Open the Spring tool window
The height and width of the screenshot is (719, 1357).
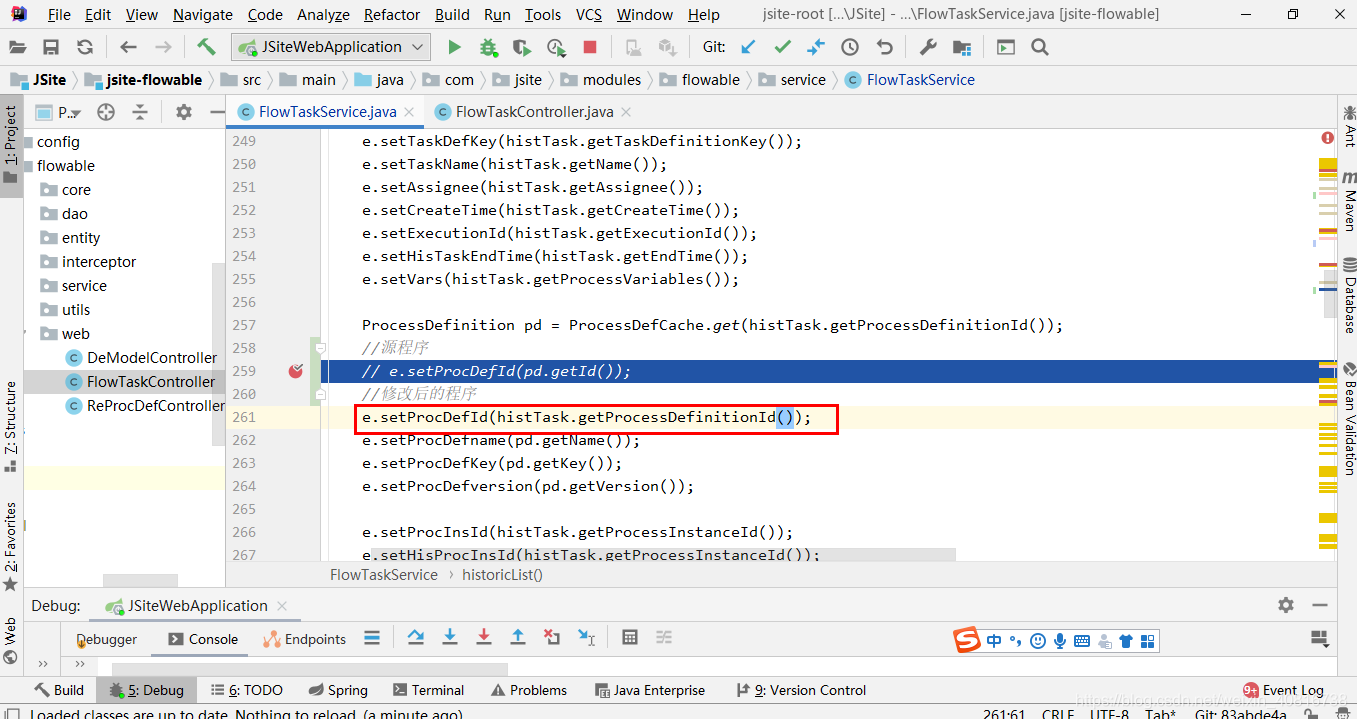338,690
